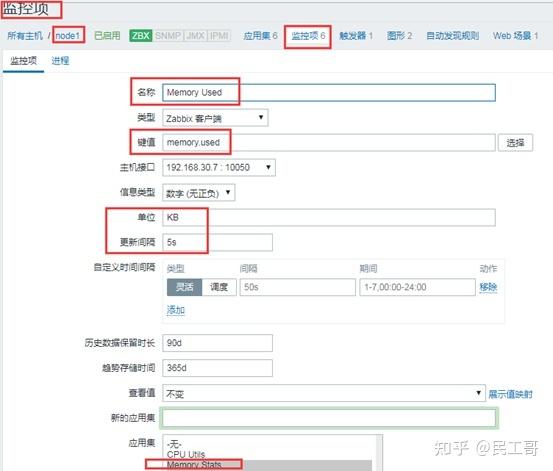
Task: Click the 趋势存储时间 field with 365d
Action: coord(217,368)
